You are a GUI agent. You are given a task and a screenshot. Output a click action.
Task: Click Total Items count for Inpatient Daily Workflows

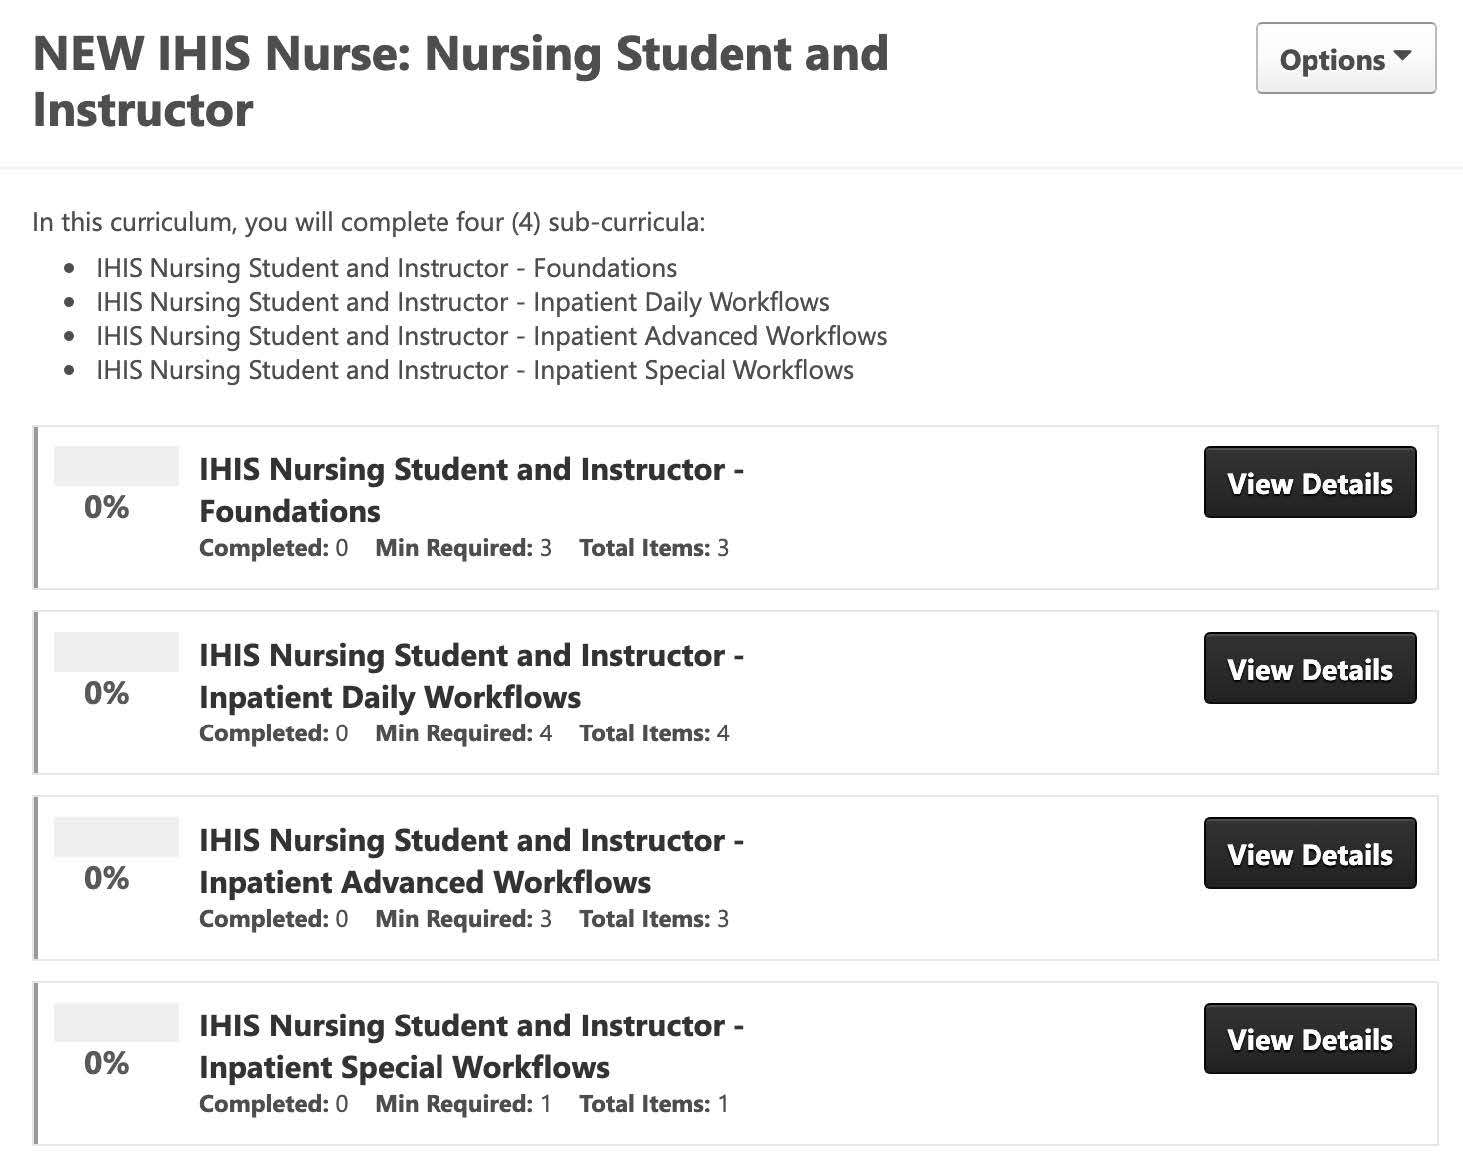click(x=654, y=733)
